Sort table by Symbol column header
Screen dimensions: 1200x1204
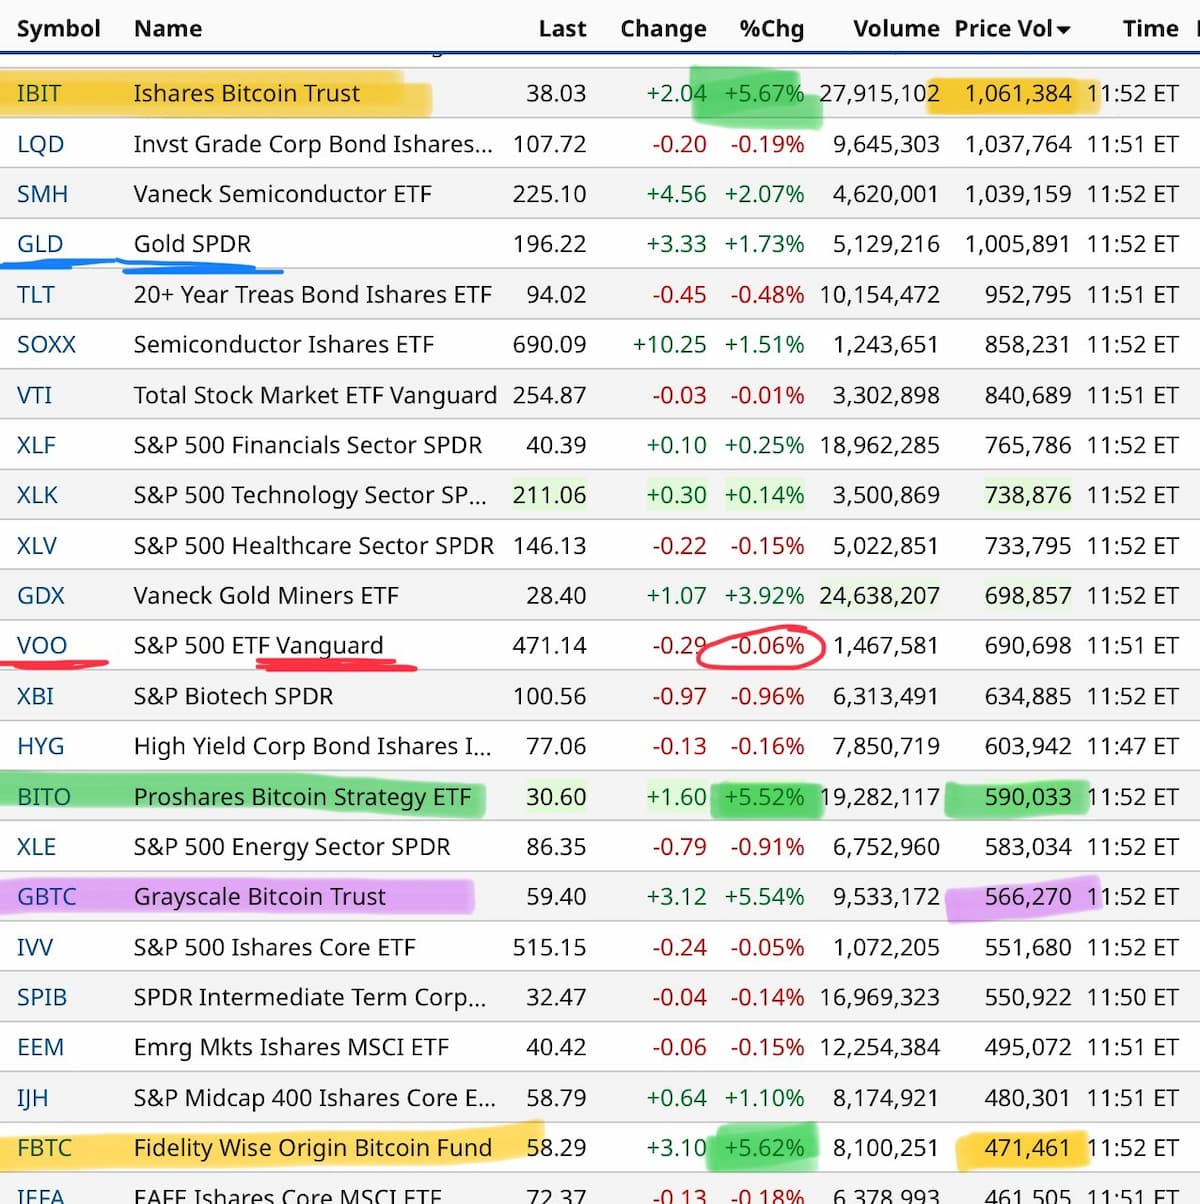click(x=58, y=29)
